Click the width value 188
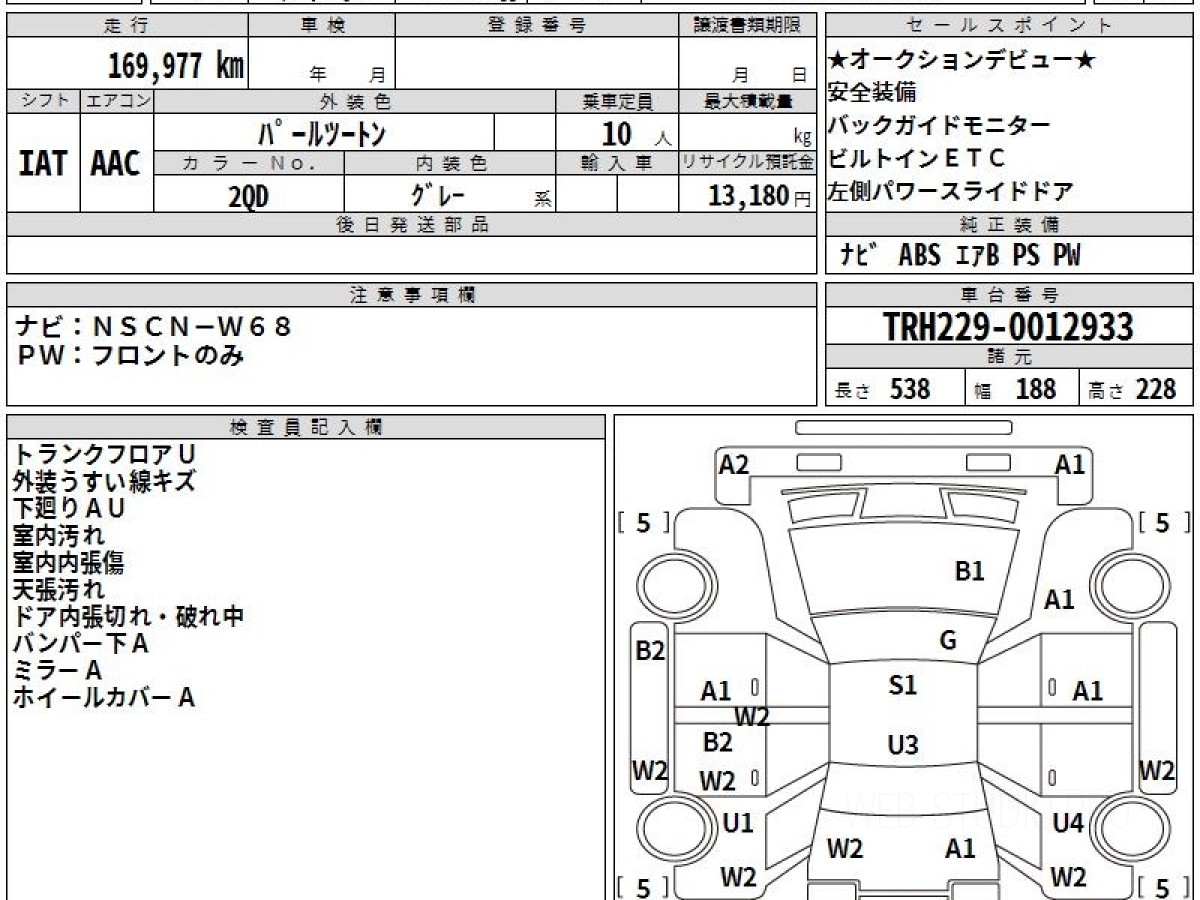This screenshot has width=1200, height=900. pos(1035,389)
